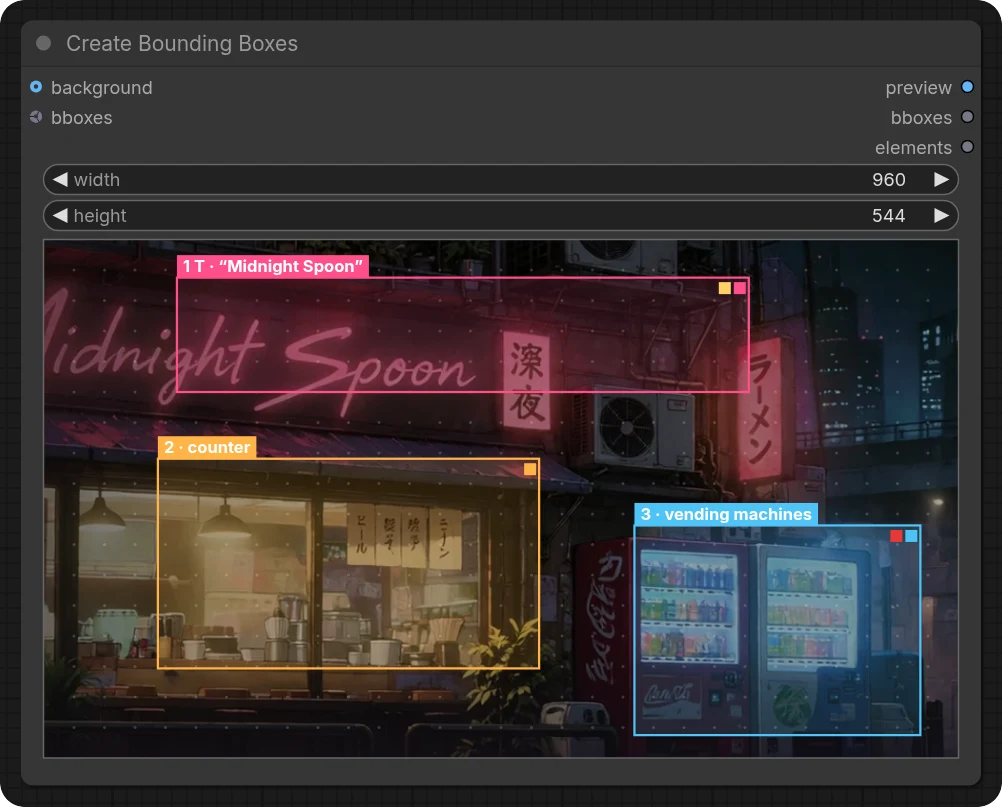Select the "Midnight Spoon" box label tag
This screenshot has width=1002, height=807.
pyautogui.click(x=273, y=266)
